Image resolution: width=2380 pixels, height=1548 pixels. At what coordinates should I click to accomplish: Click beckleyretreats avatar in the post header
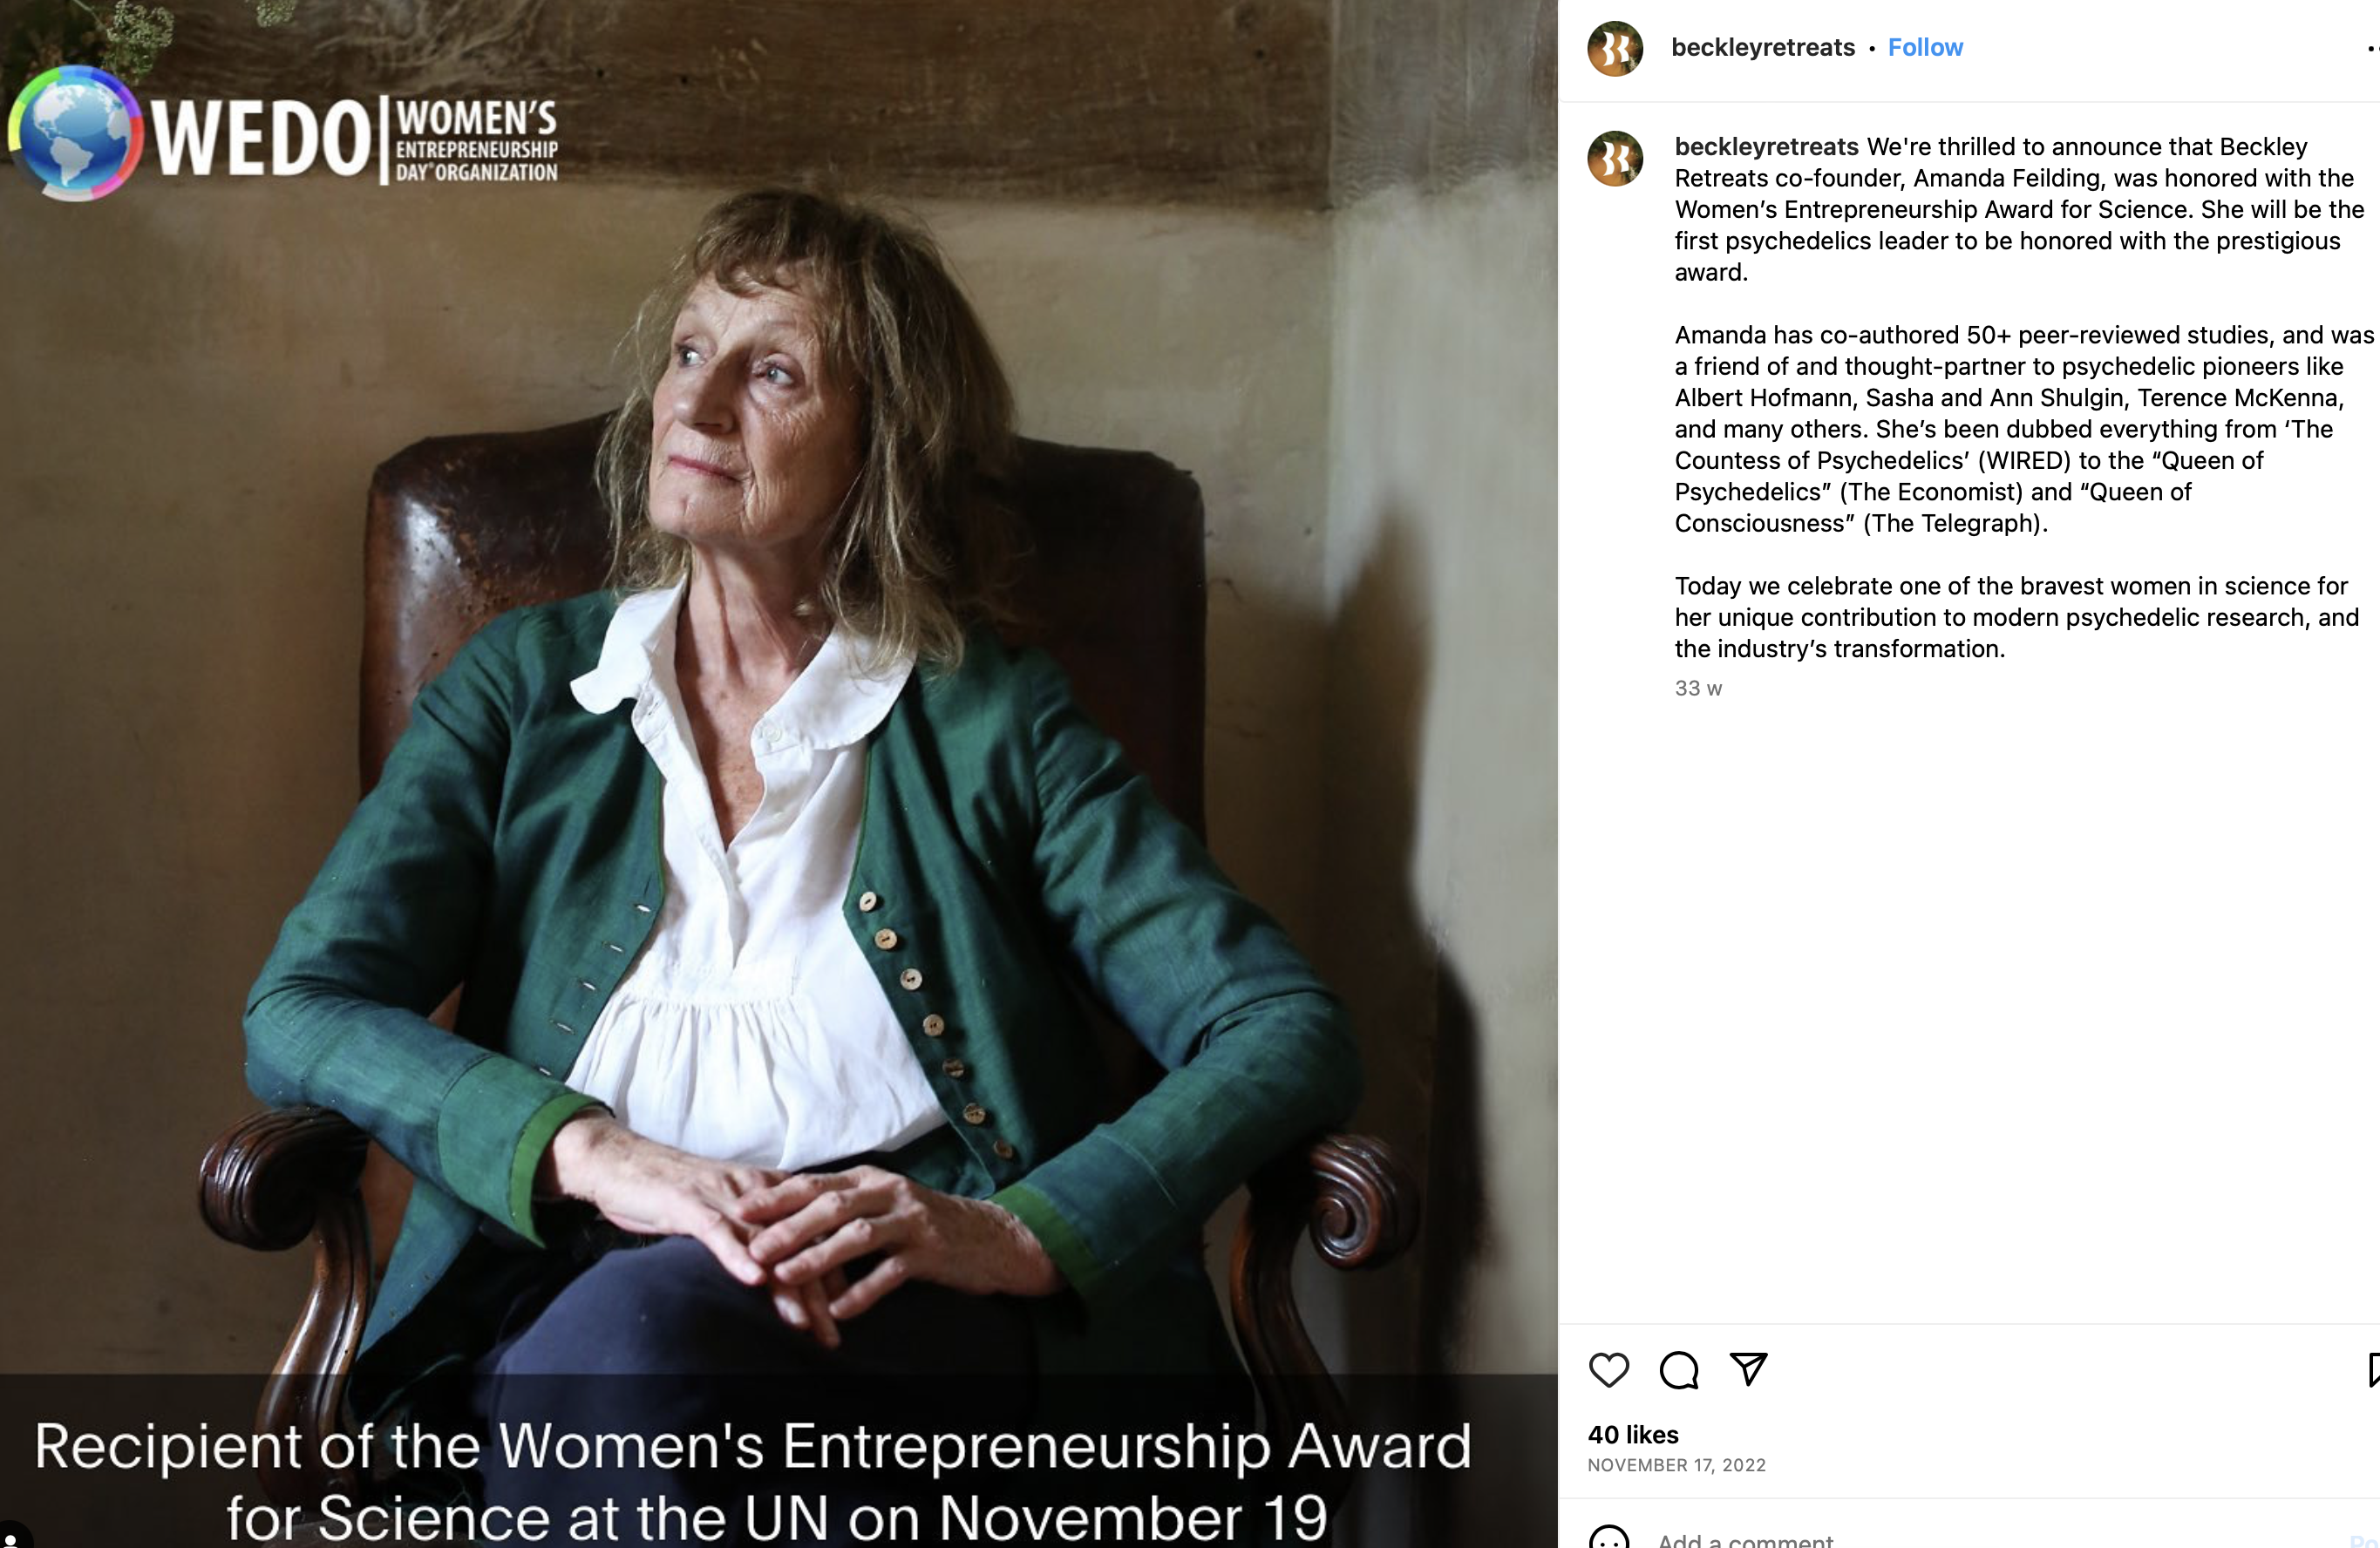(x=1615, y=48)
